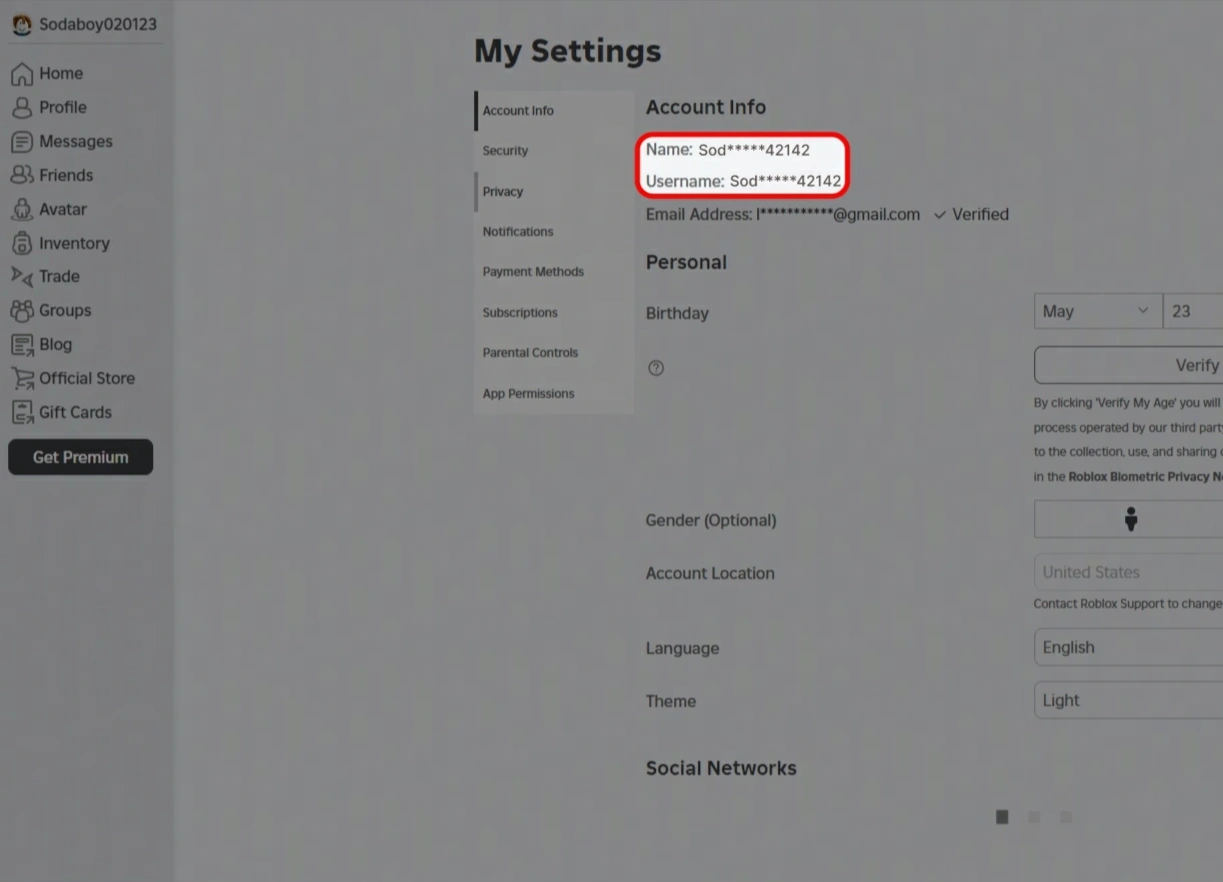Go to Parental Controls tab
The width and height of the screenshot is (1223, 882).
coord(530,353)
